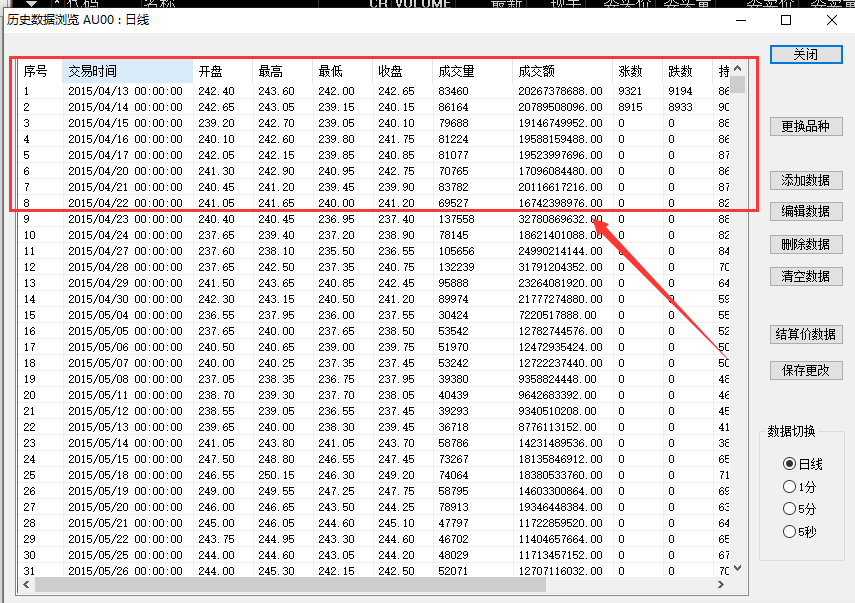Click the 250.15 high price cell

coord(276,475)
